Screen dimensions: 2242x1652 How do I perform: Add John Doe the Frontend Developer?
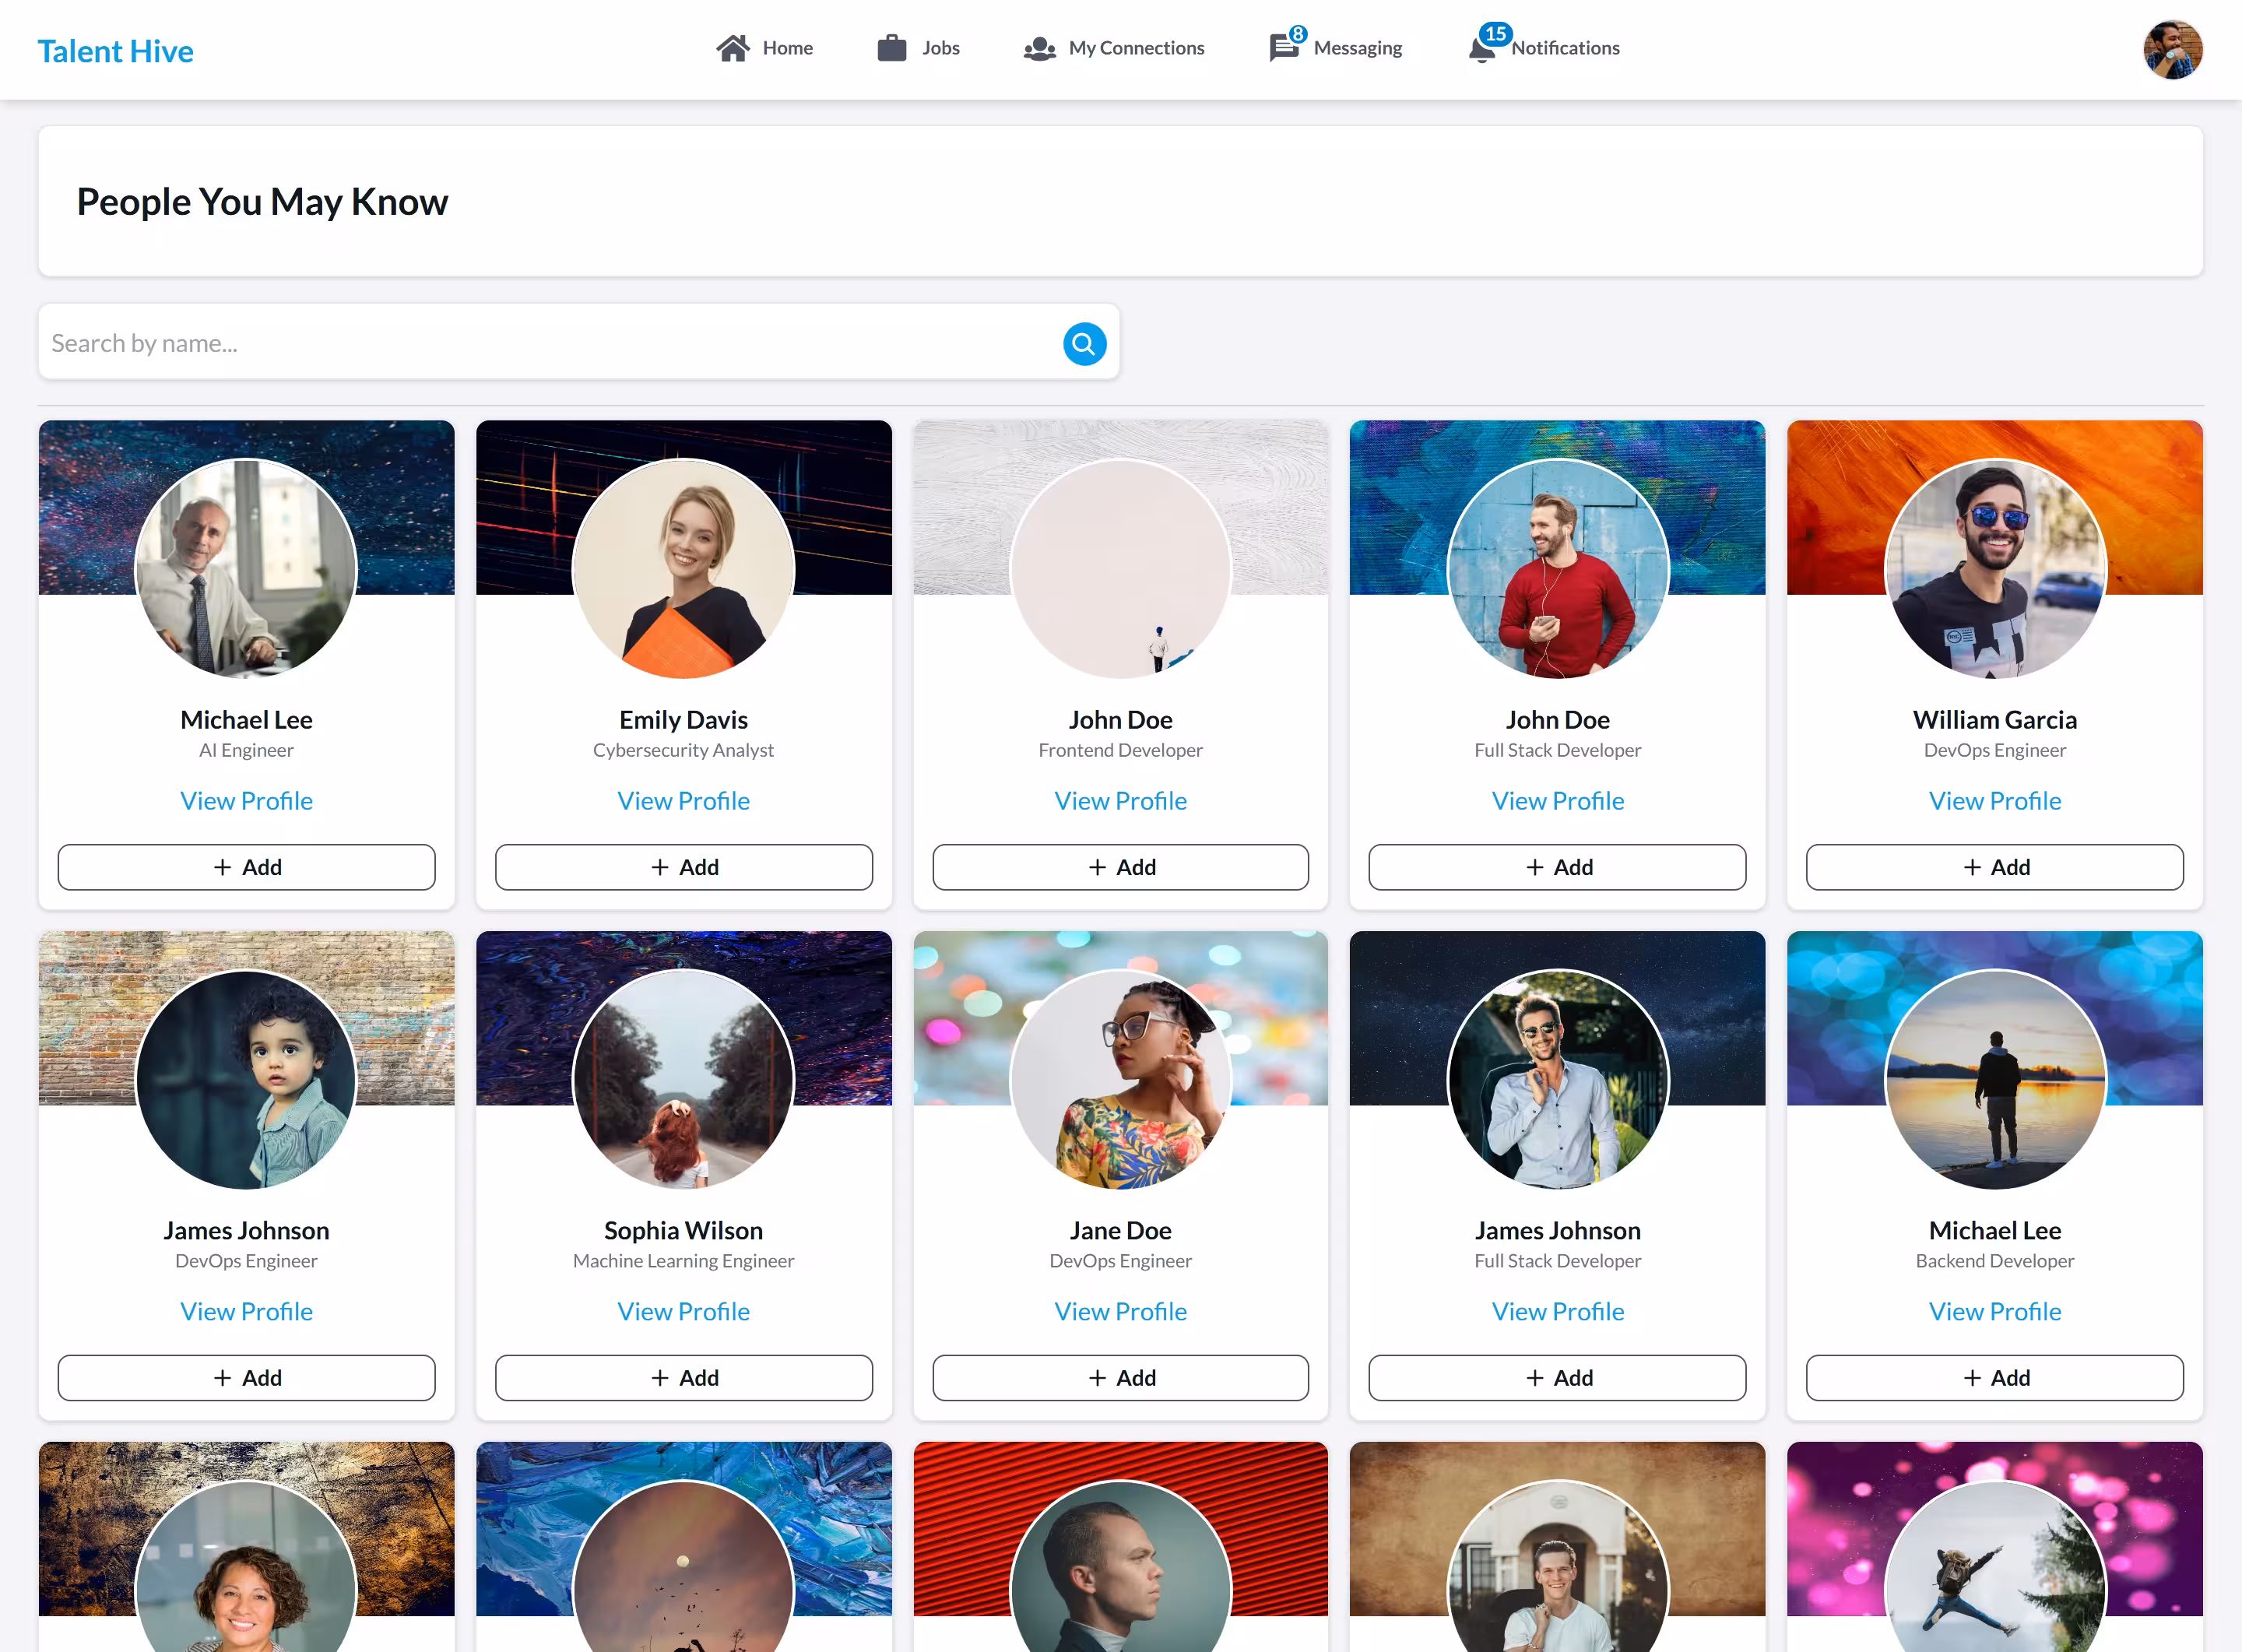coord(1120,867)
